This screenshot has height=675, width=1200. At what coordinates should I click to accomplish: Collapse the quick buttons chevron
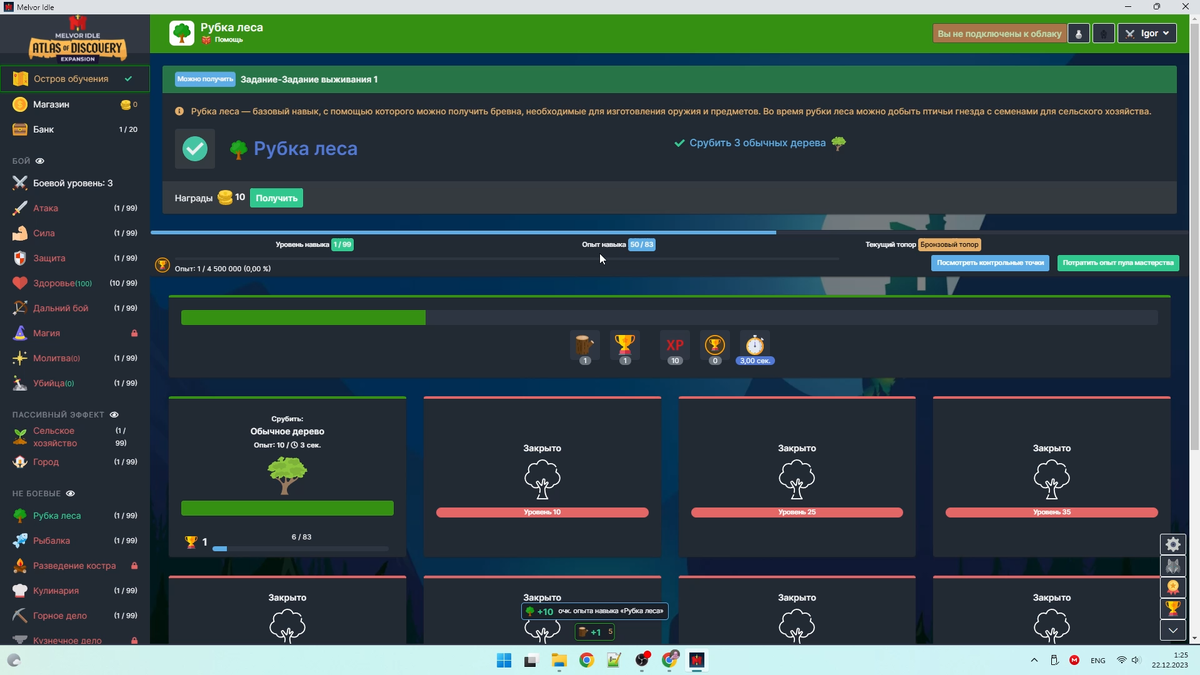click(x=1173, y=630)
